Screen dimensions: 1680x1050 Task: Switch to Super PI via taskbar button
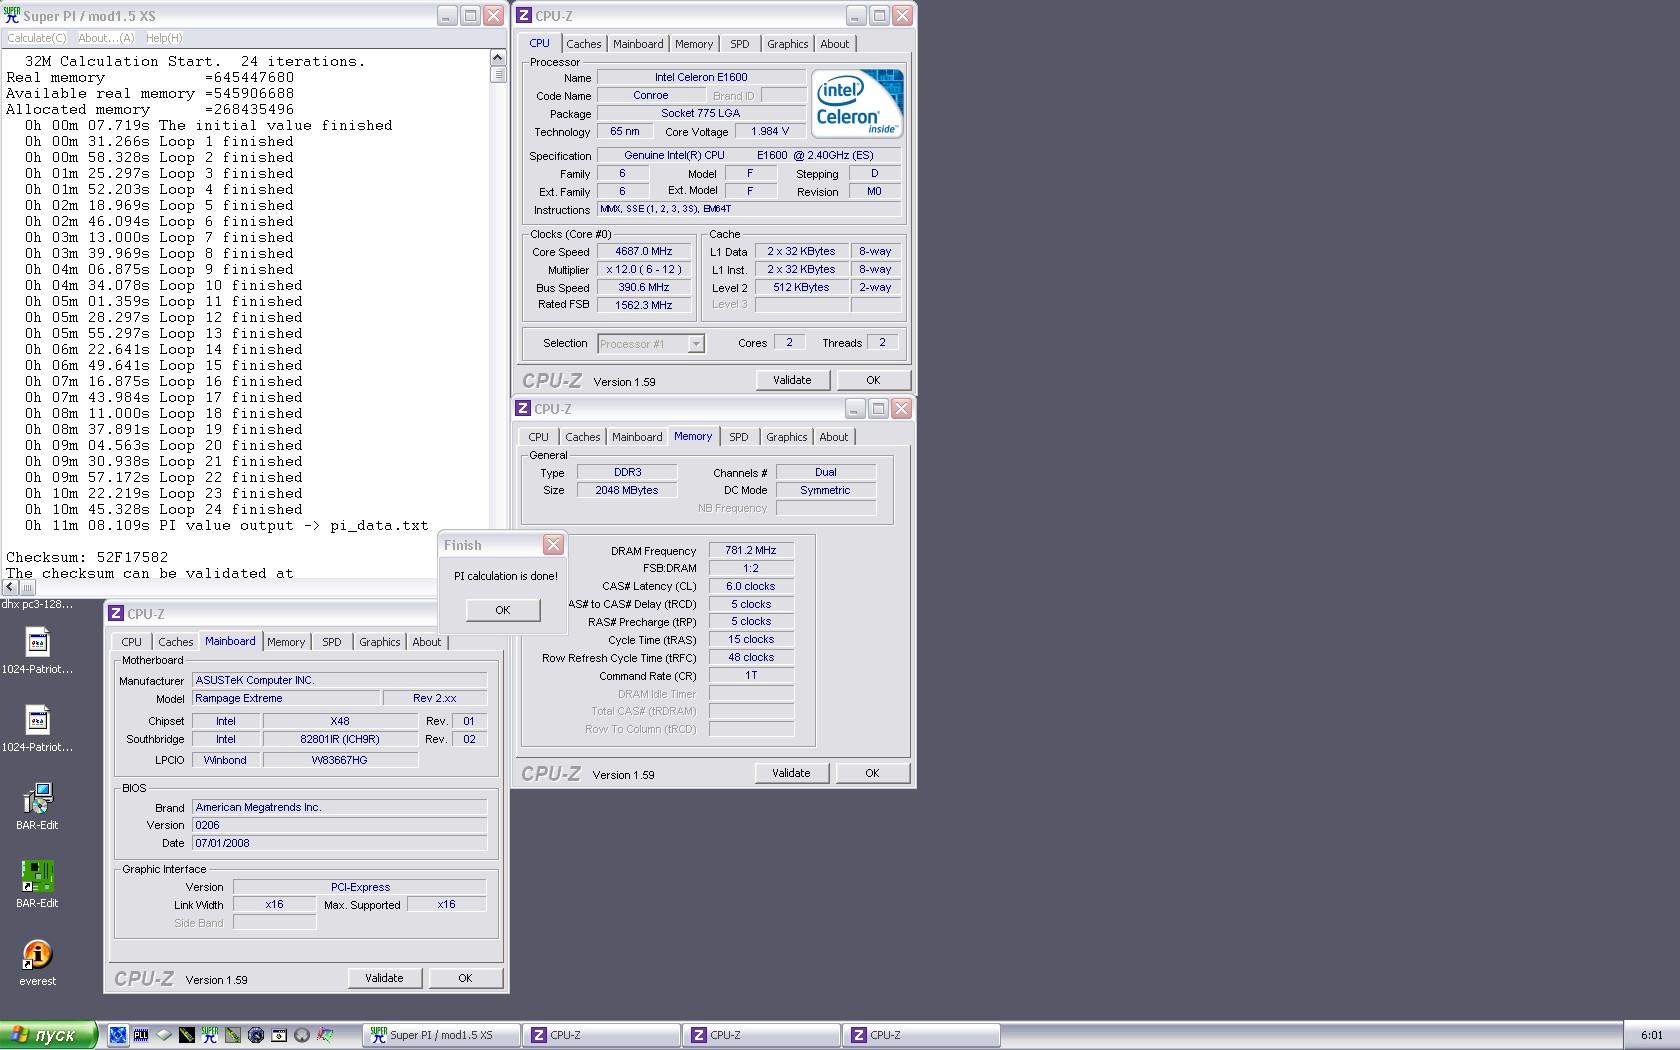[441, 1035]
